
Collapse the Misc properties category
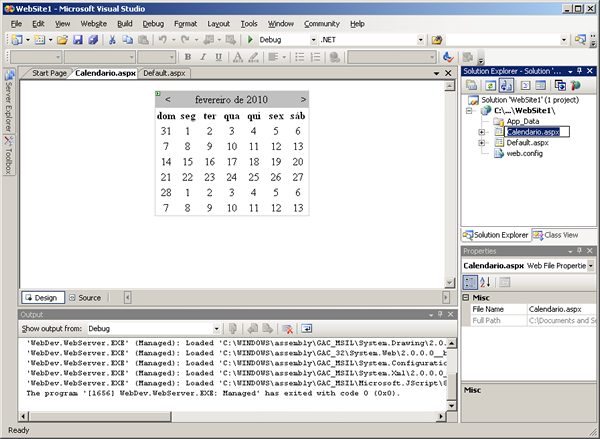(466, 297)
